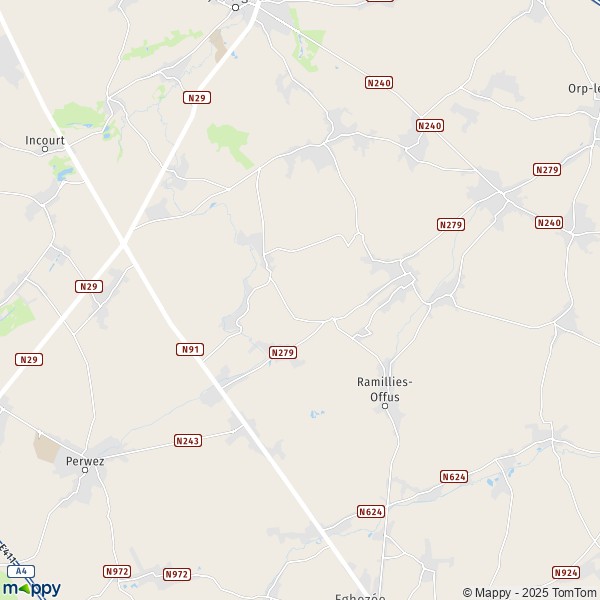Select the Ramillies-Offus town label
The width and height of the screenshot is (600, 600).
pos(385,389)
